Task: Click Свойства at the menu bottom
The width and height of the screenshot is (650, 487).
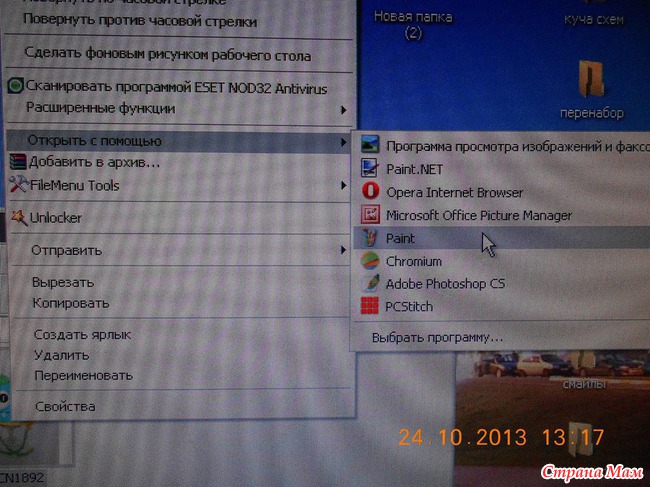Action: point(65,406)
